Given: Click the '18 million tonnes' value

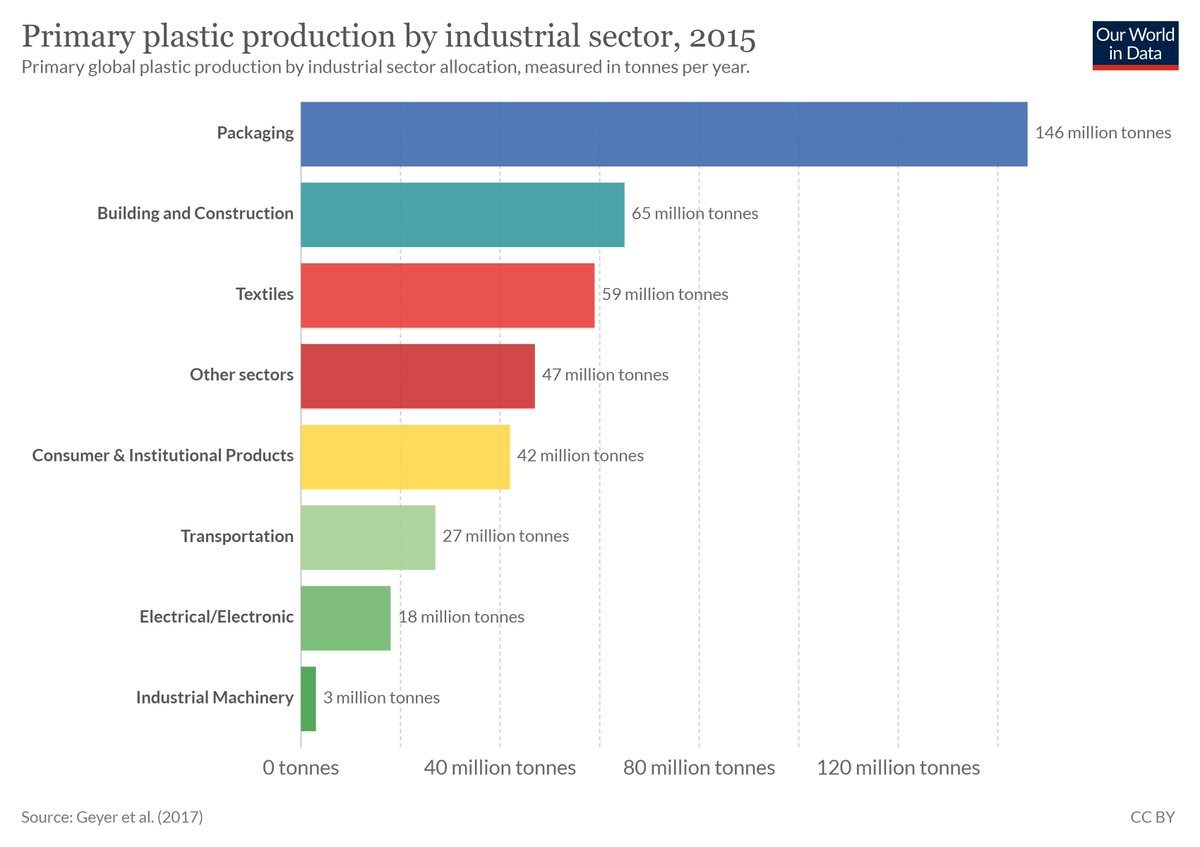Looking at the screenshot, I should (461, 618).
